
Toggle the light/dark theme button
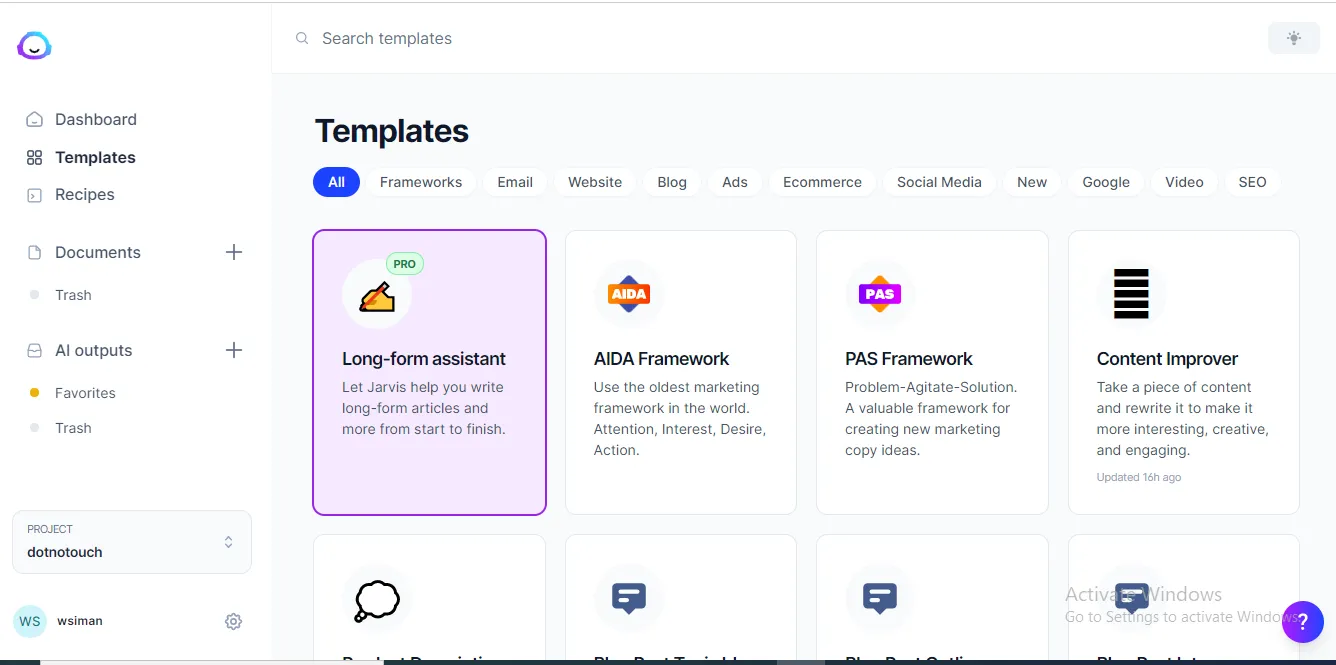point(1294,38)
